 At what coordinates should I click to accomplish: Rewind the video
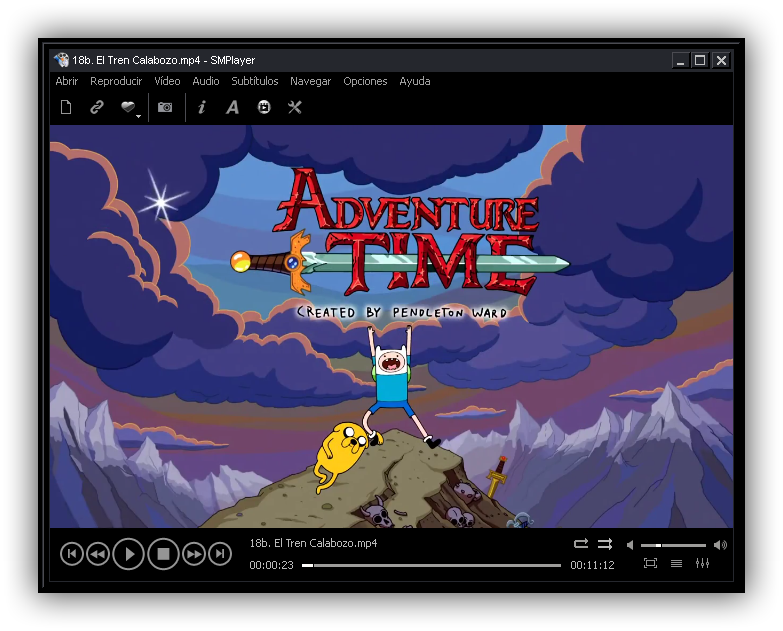[98, 554]
